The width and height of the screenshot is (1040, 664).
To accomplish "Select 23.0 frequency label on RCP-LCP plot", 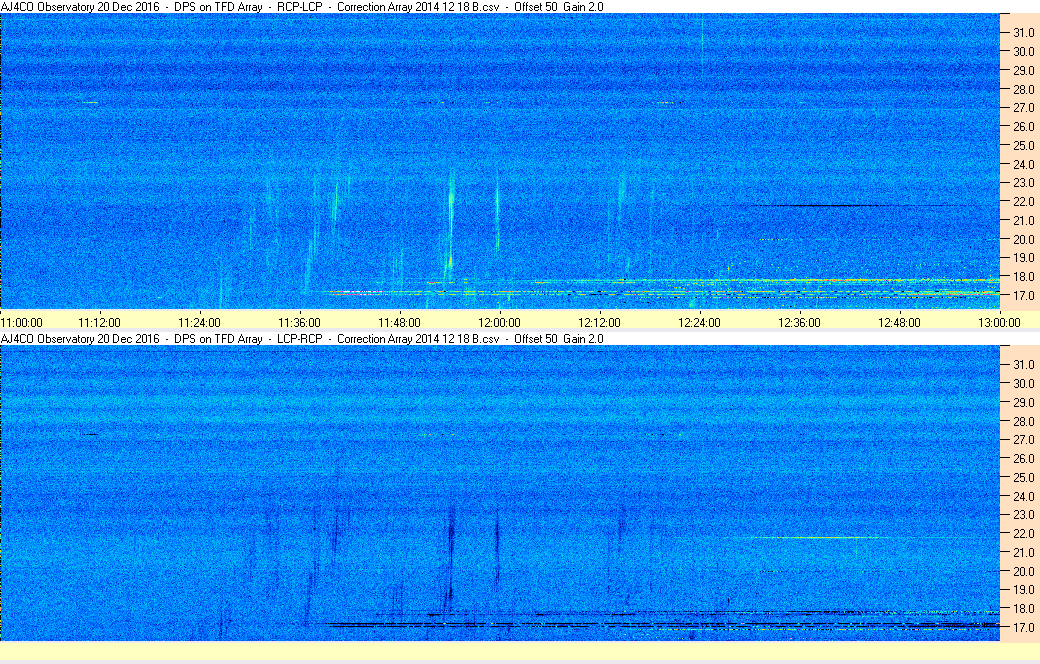I will click(x=1023, y=182).
